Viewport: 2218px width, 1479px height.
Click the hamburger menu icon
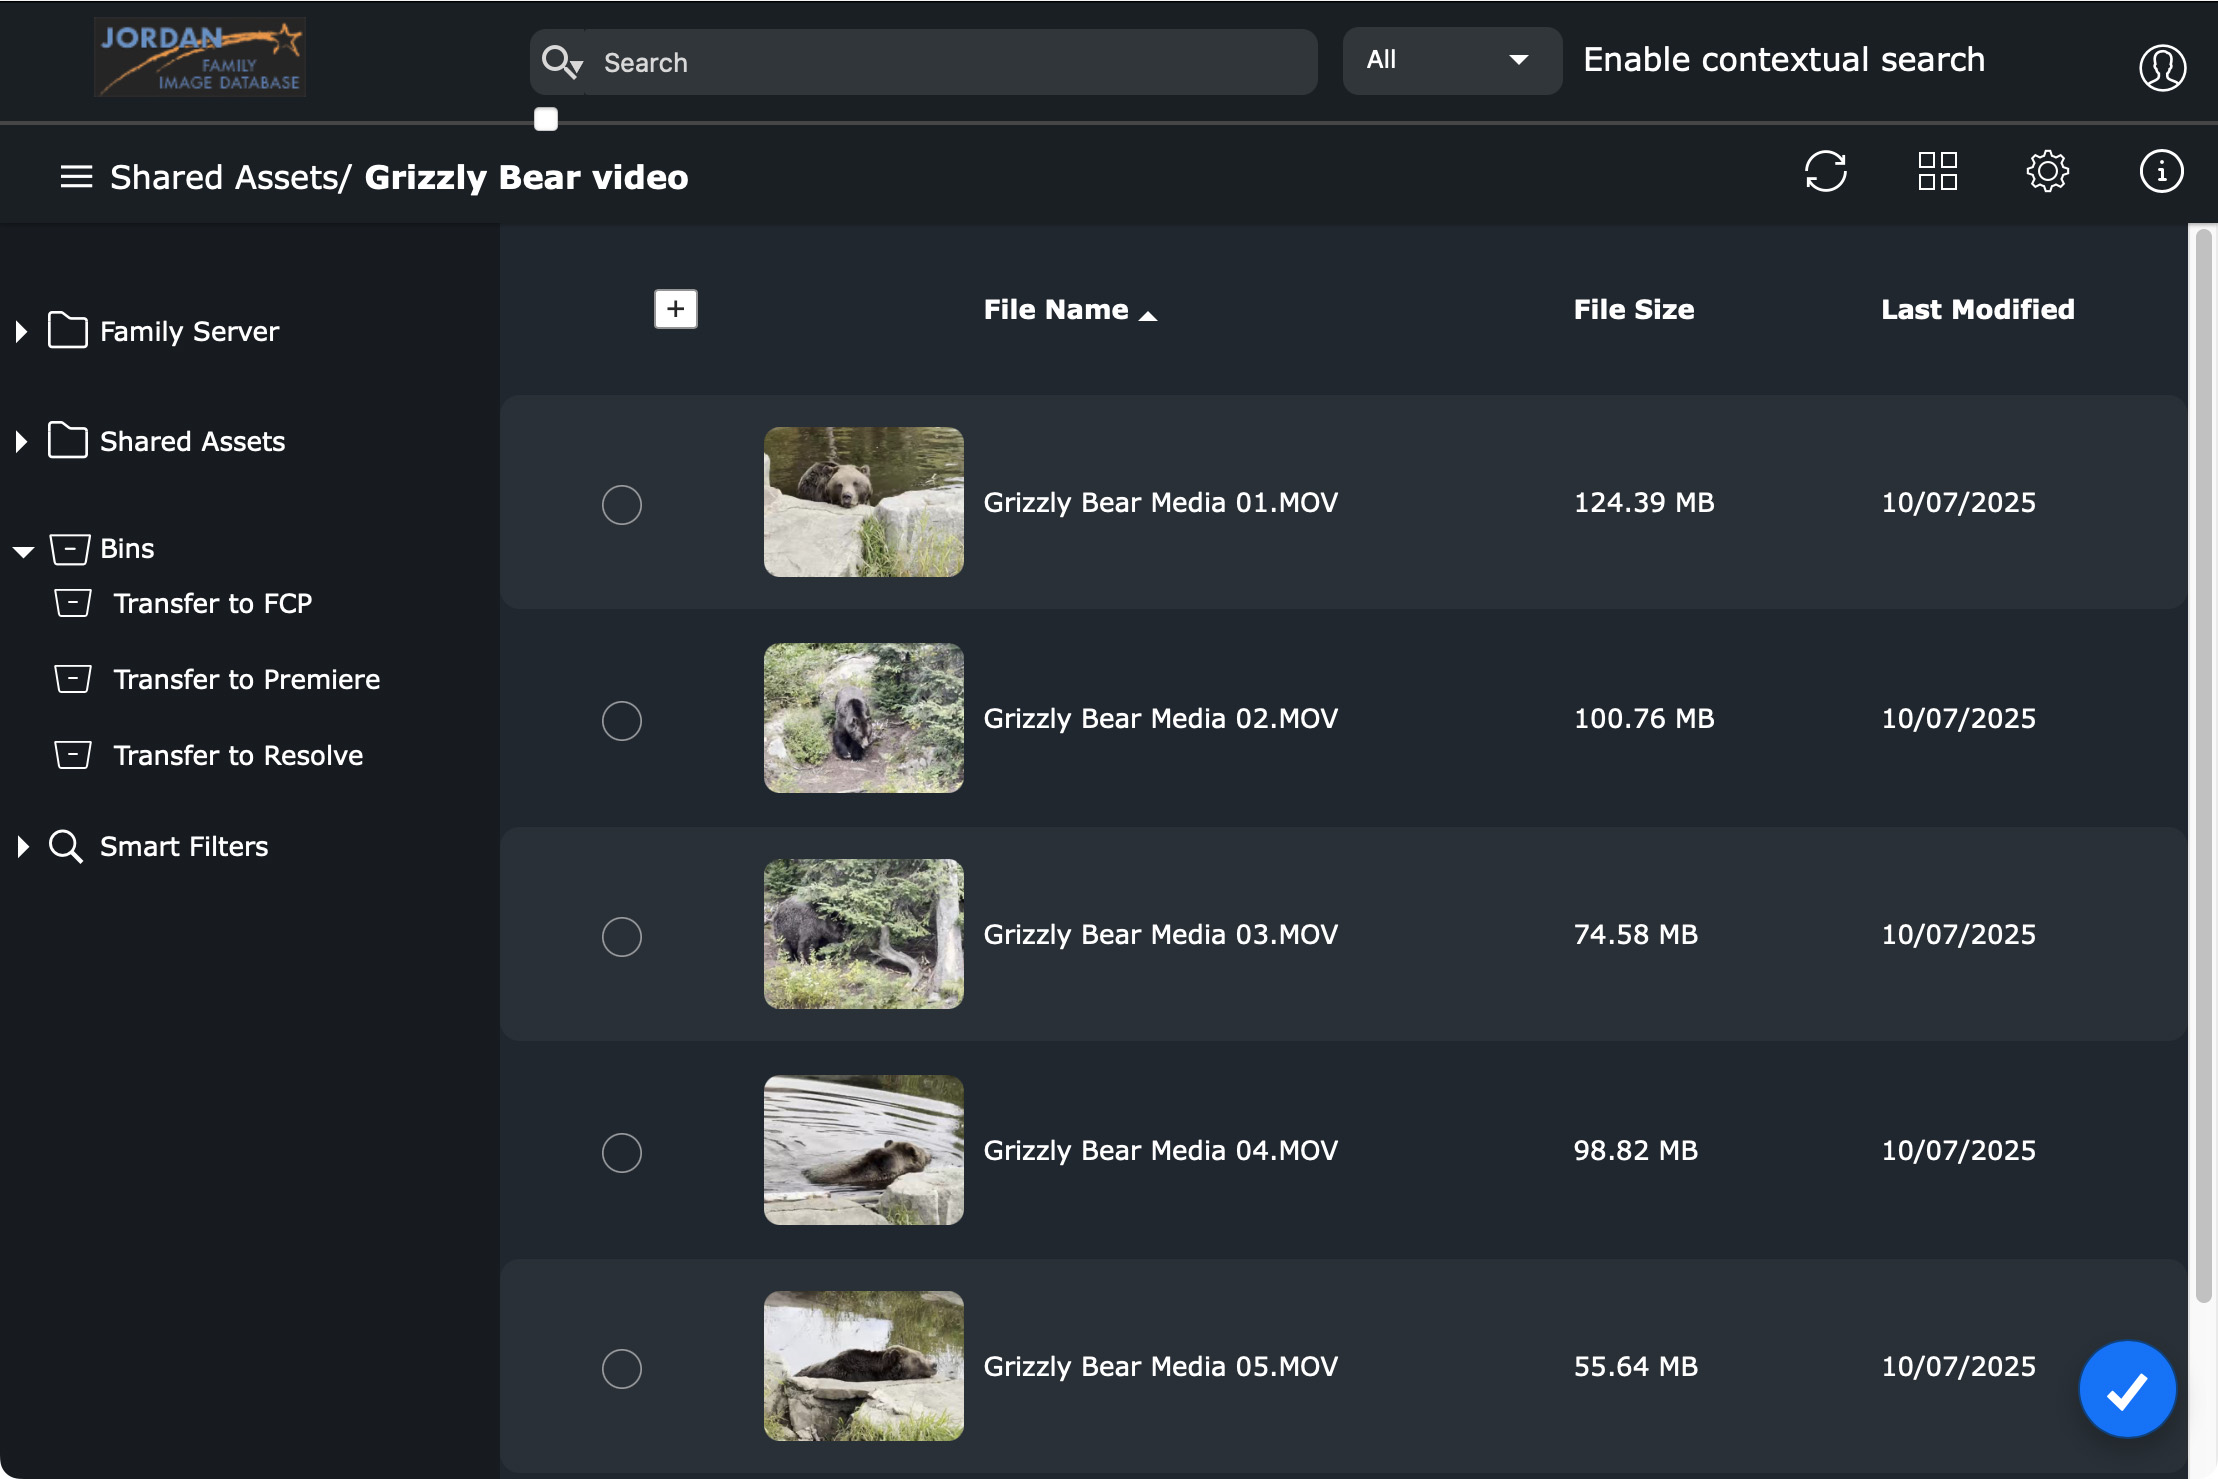[x=76, y=177]
